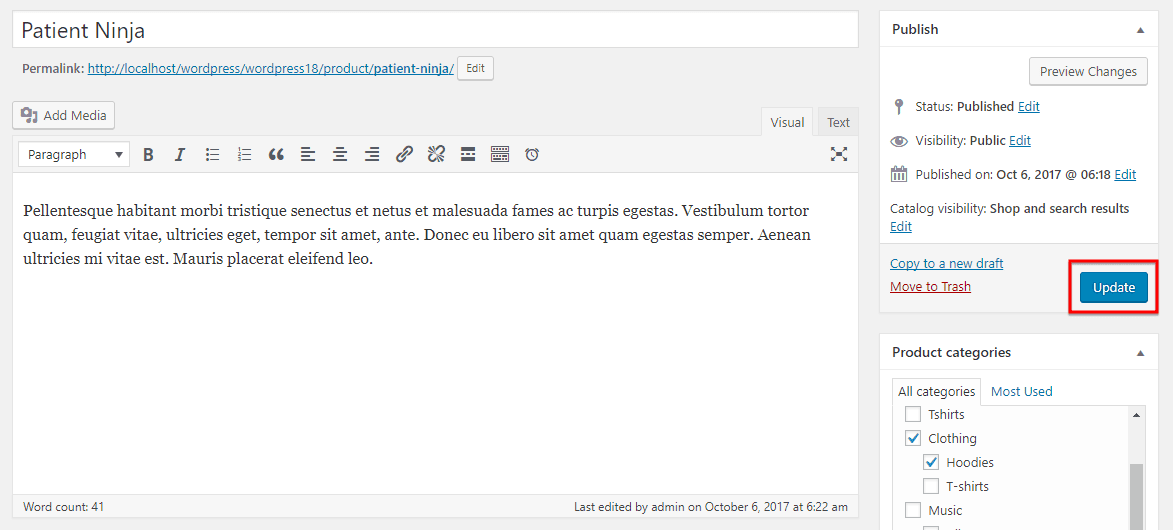Uncheck the Hoodies category
Viewport: 1173px width, 530px height.
point(931,462)
